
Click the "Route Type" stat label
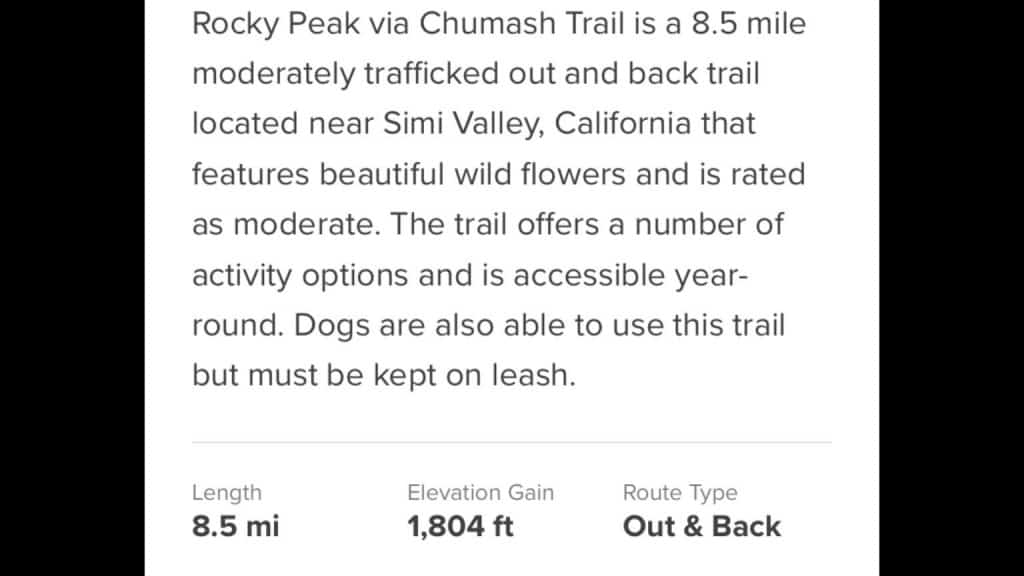point(680,492)
